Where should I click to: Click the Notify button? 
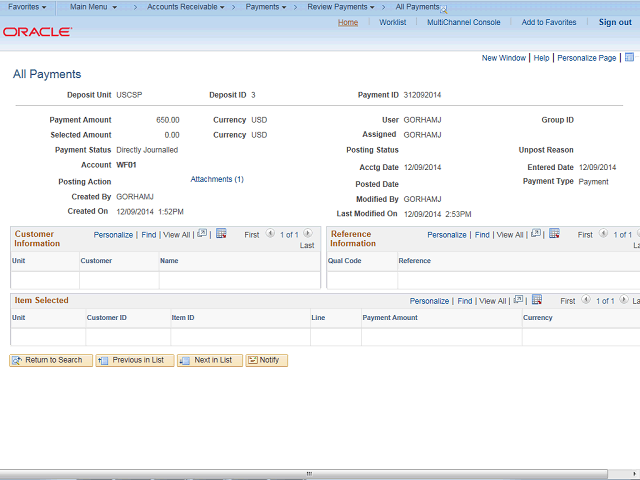(267, 360)
